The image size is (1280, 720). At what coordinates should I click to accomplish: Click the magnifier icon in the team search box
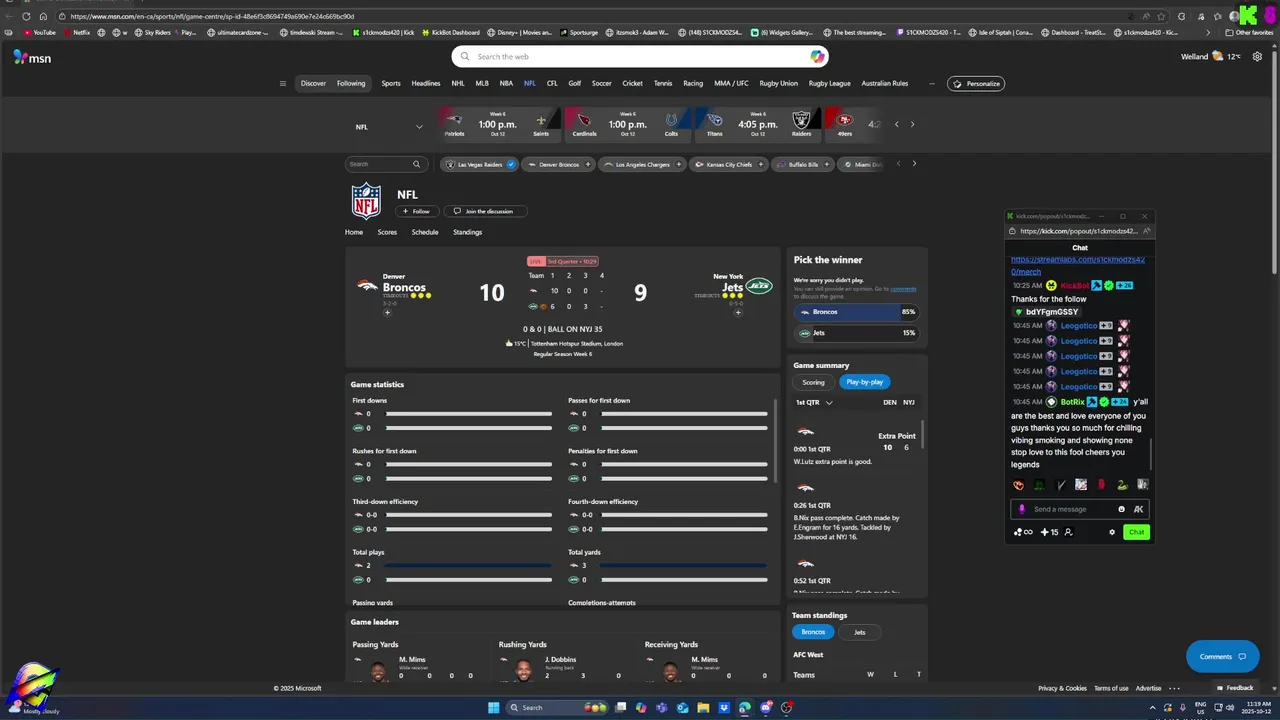(416, 164)
